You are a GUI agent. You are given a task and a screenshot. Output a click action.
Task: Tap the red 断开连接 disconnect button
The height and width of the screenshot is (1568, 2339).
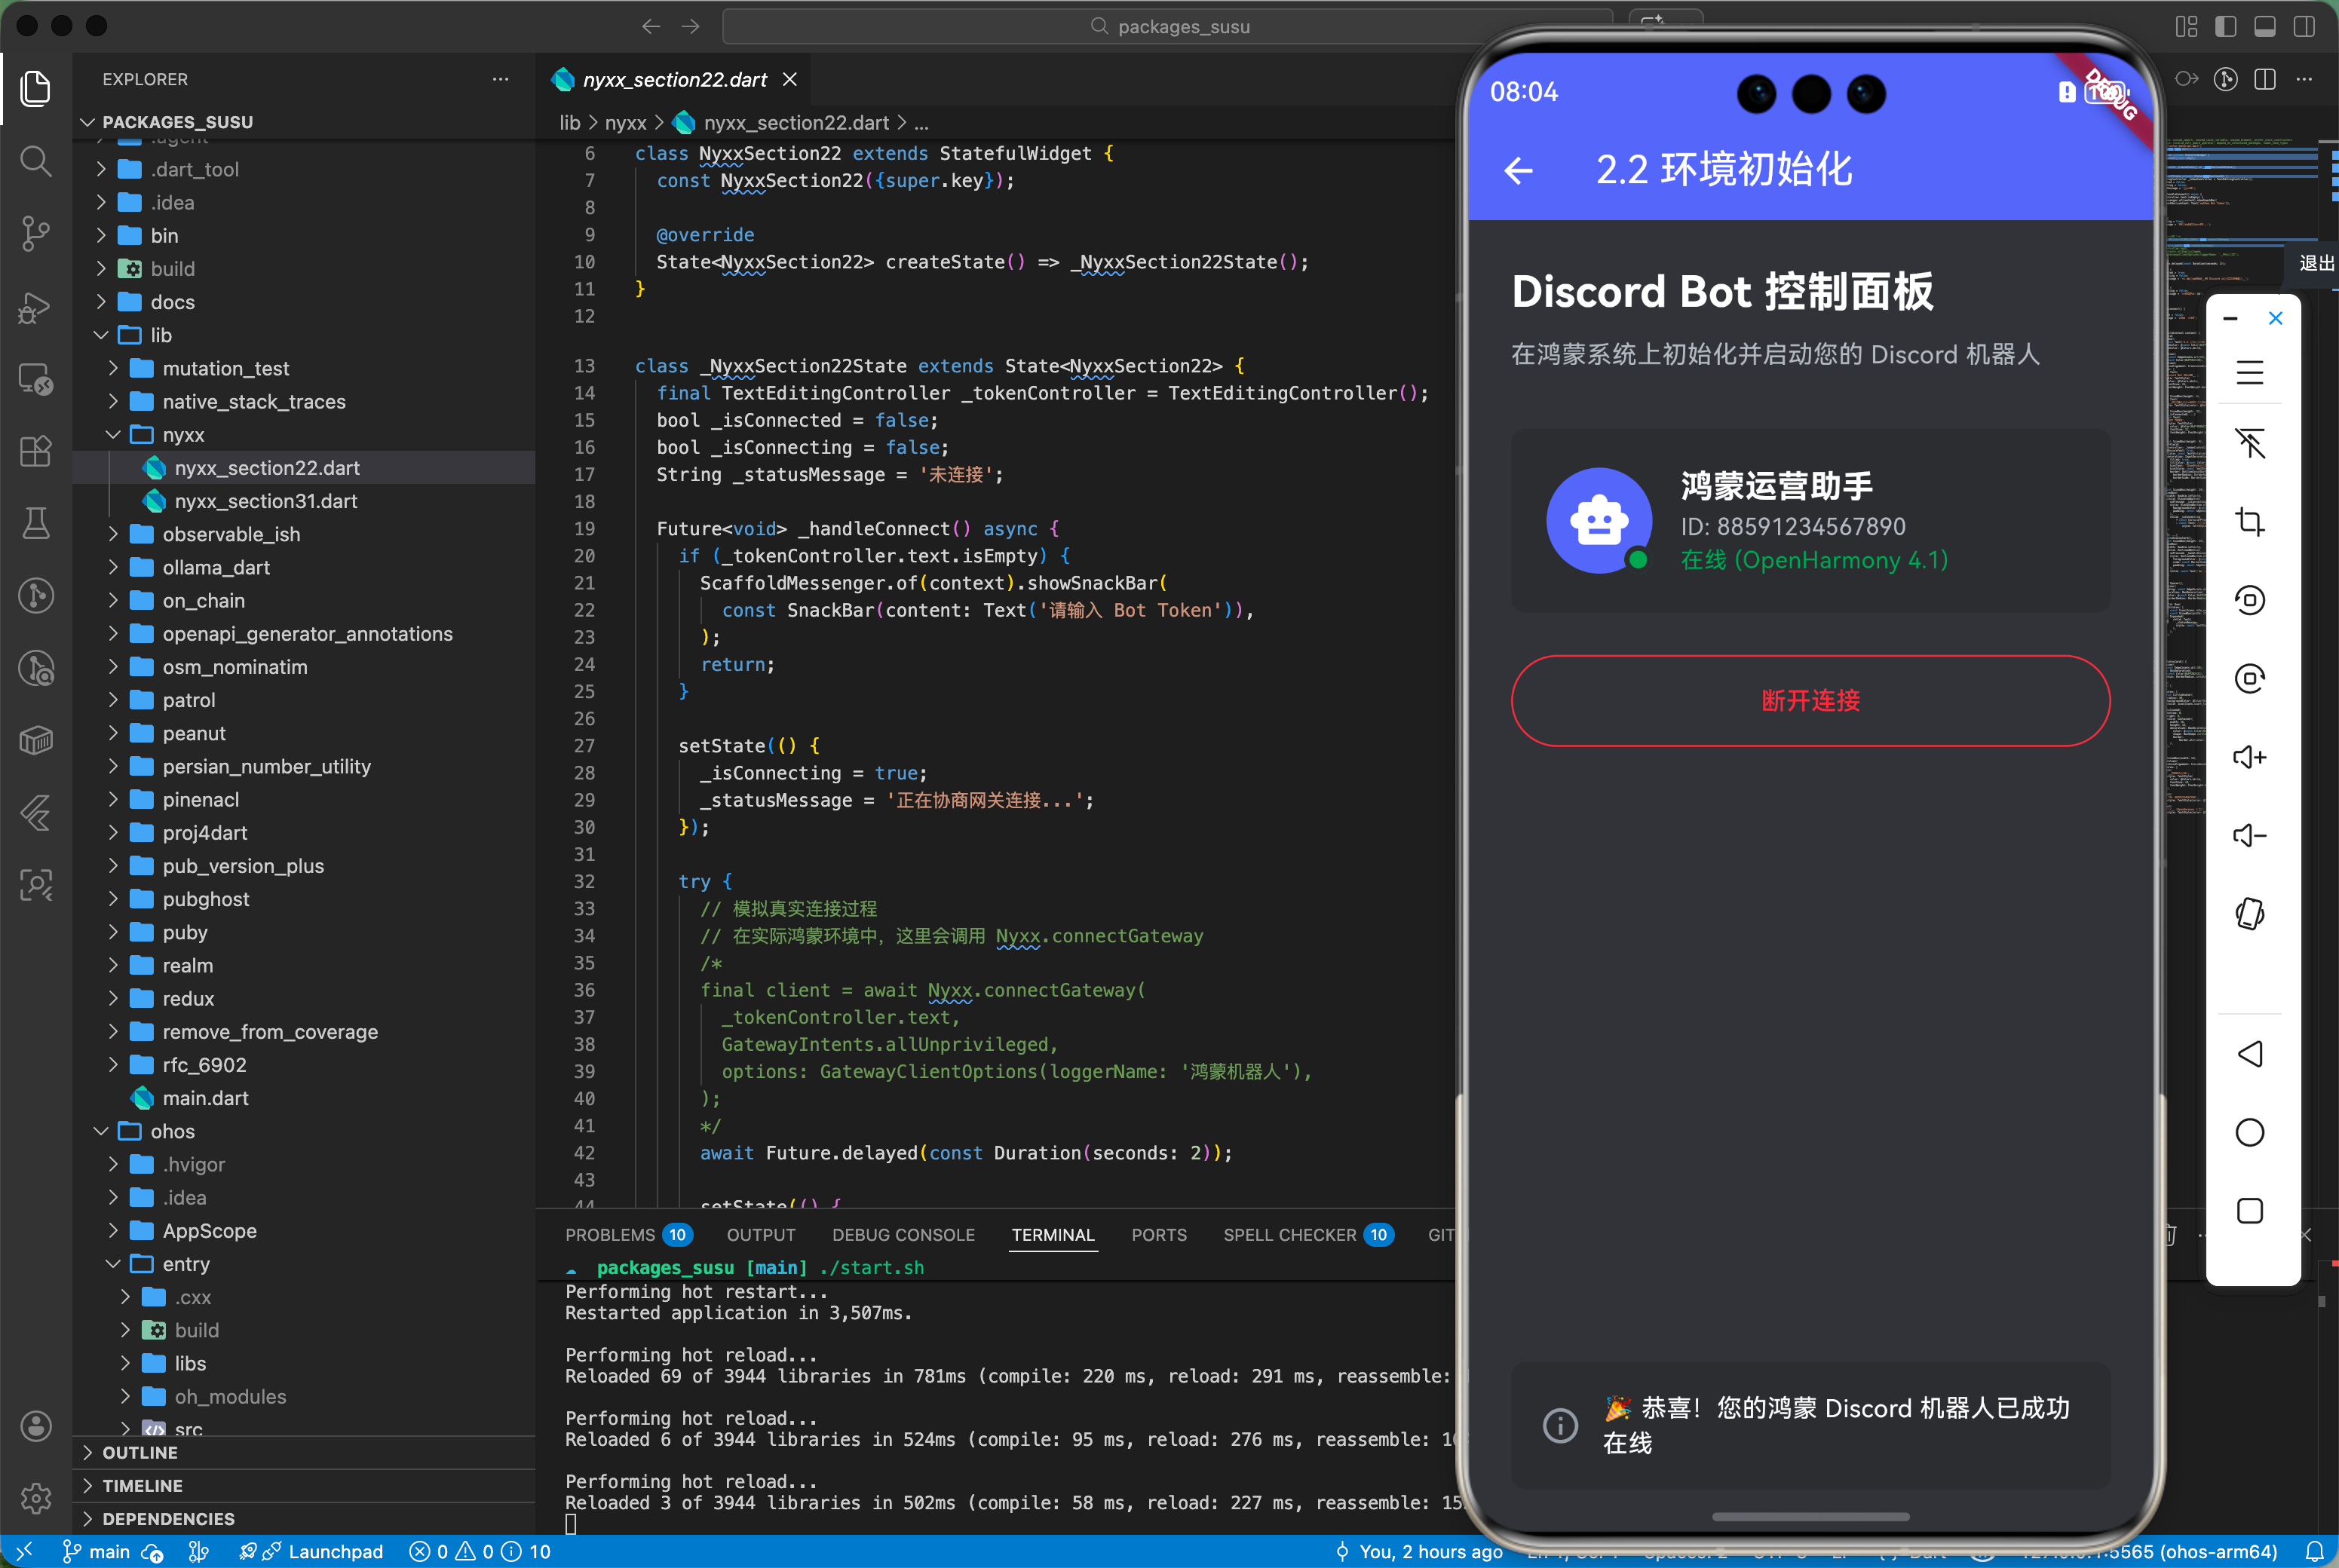1810,701
